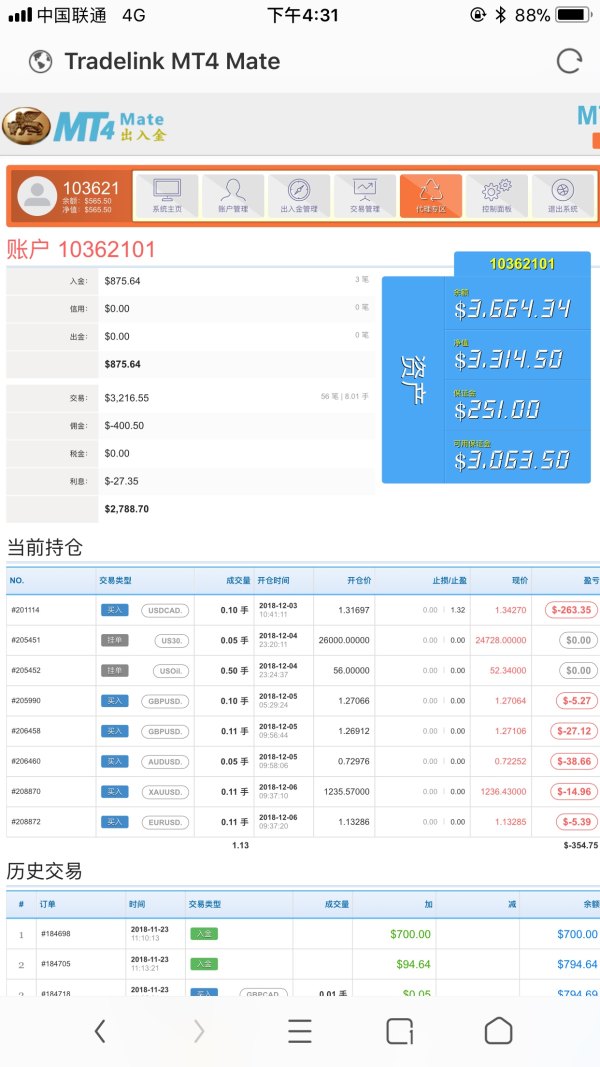Screen dimensions: 600x1067
Task: Select the highlighted 代理专区 agent zone
Action: point(430,195)
